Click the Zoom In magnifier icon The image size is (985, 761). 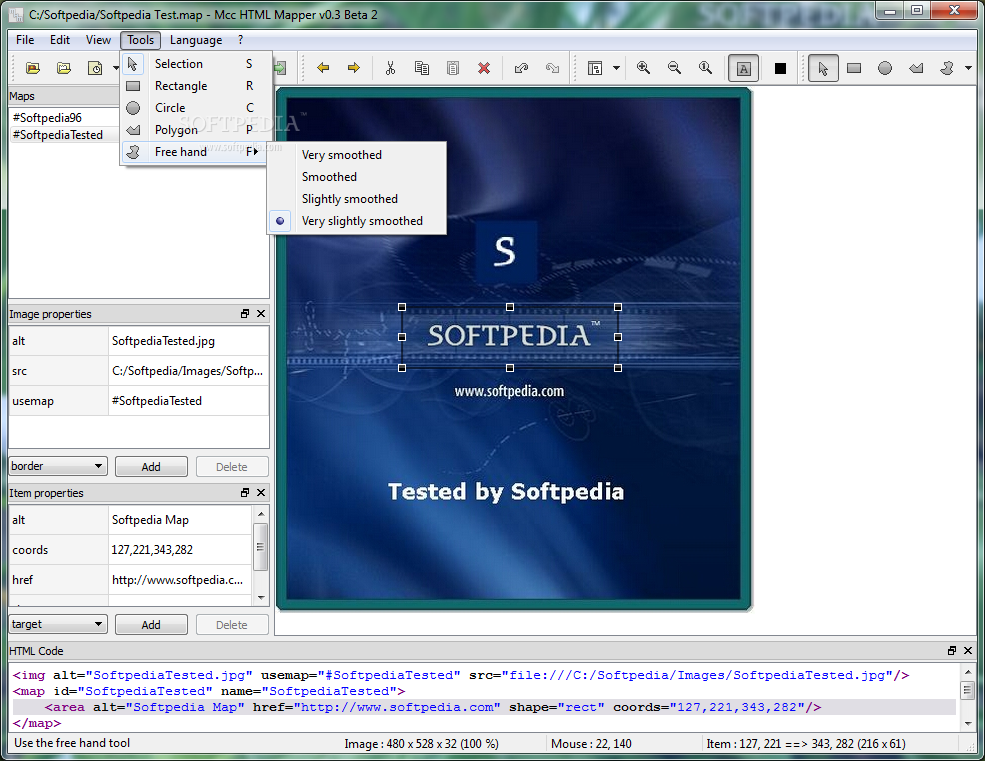[643, 68]
